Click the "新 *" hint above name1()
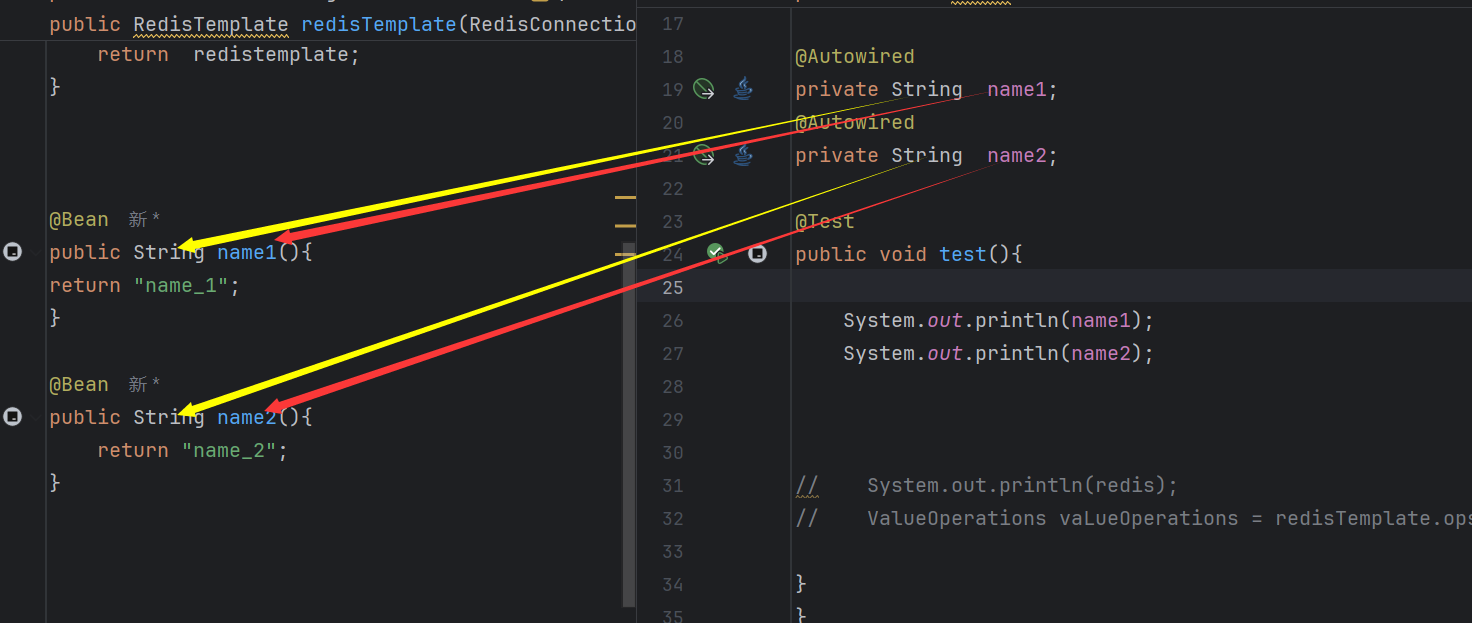This screenshot has height=623, width=1472. coord(144,219)
